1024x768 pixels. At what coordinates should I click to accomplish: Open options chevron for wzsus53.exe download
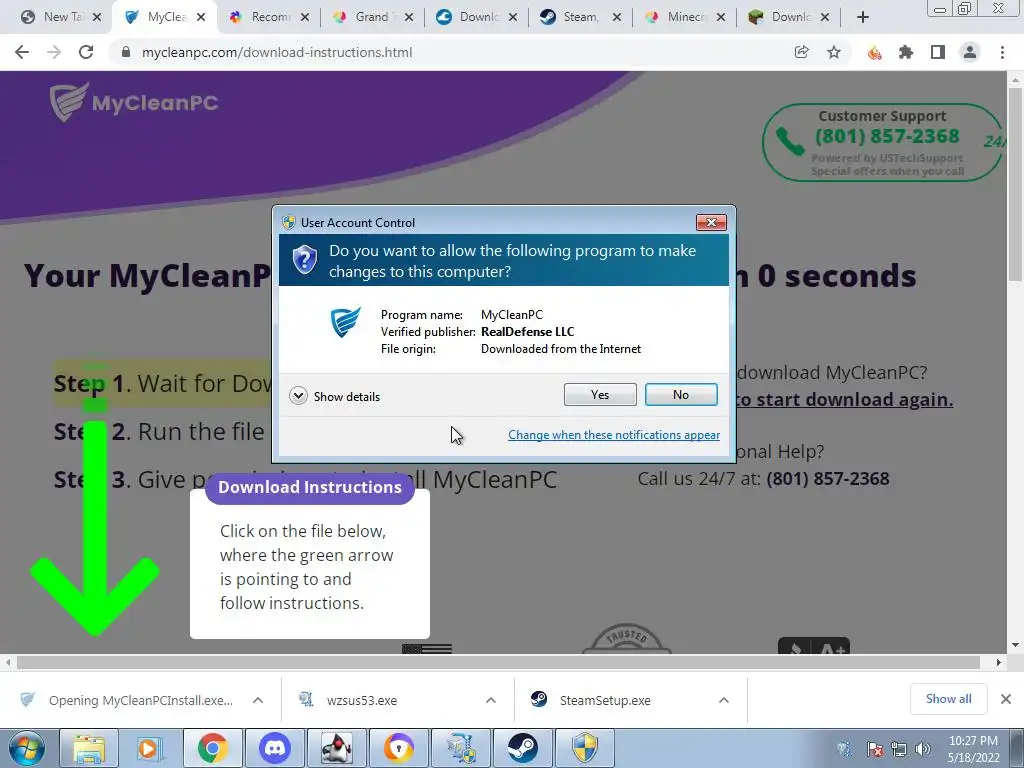(491, 700)
